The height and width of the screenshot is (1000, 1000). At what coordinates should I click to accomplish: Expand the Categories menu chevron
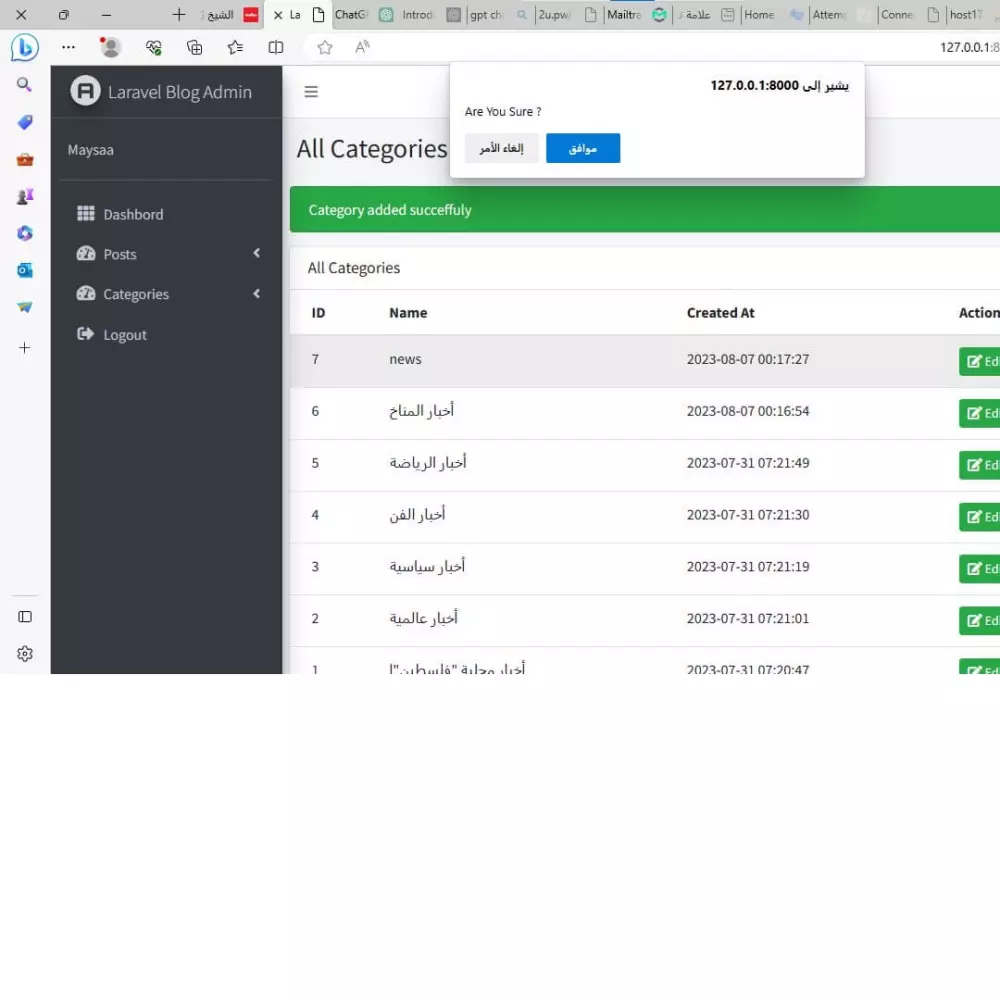(256, 294)
